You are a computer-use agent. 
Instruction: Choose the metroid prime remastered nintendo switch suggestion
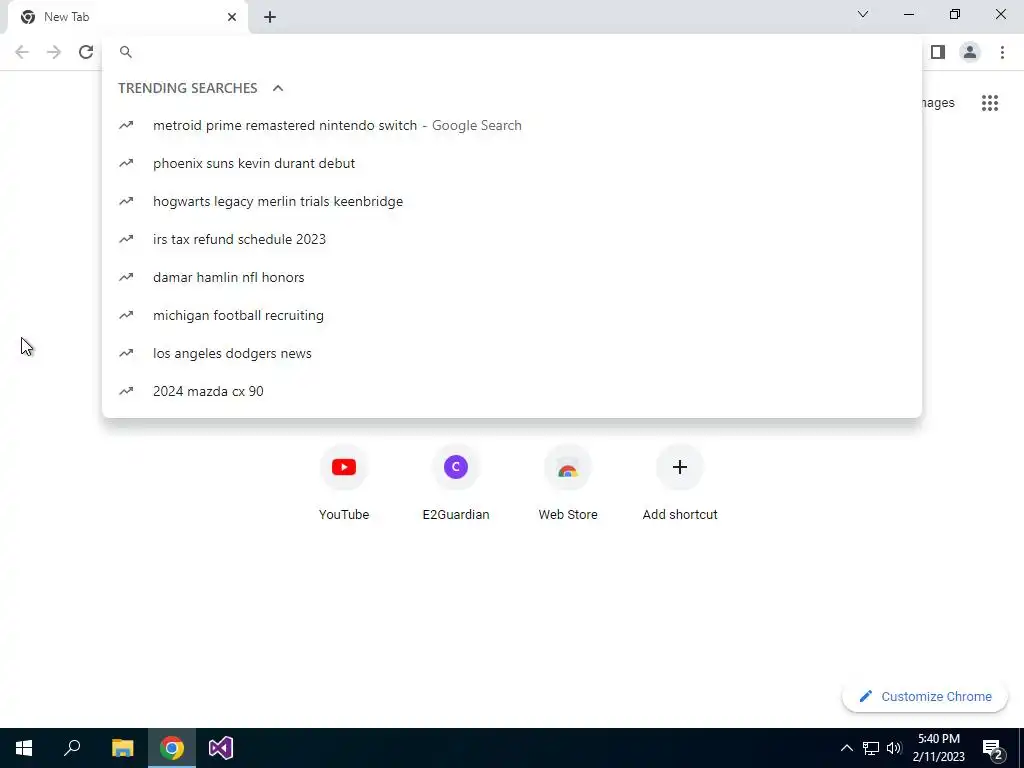pos(512,125)
